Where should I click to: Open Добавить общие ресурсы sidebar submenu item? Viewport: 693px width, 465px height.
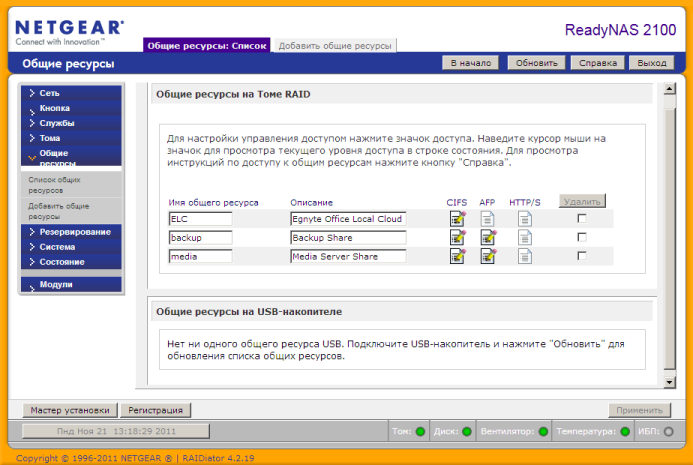71,211
